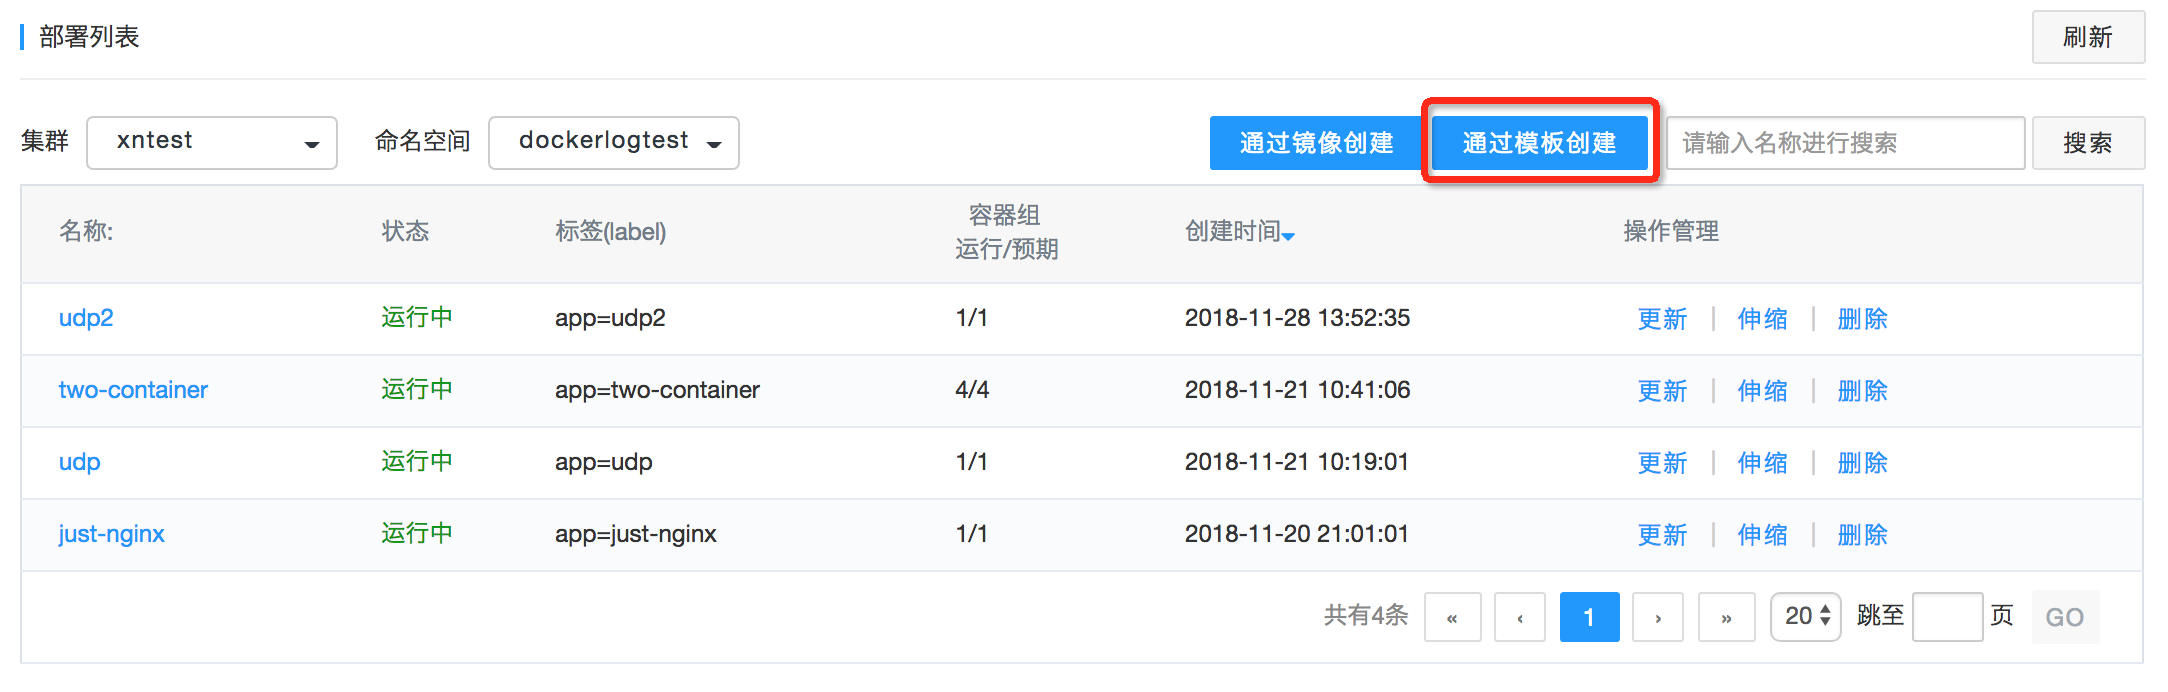Open the 集群 xntest dropdown

212,143
